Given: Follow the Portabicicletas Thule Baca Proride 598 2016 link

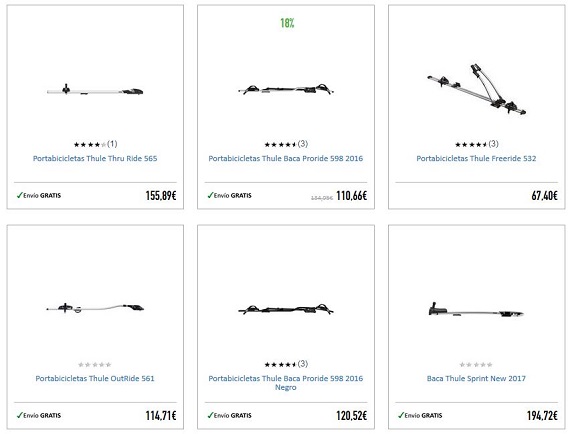Looking at the screenshot, I should pyautogui.click(x=286, y=158).
